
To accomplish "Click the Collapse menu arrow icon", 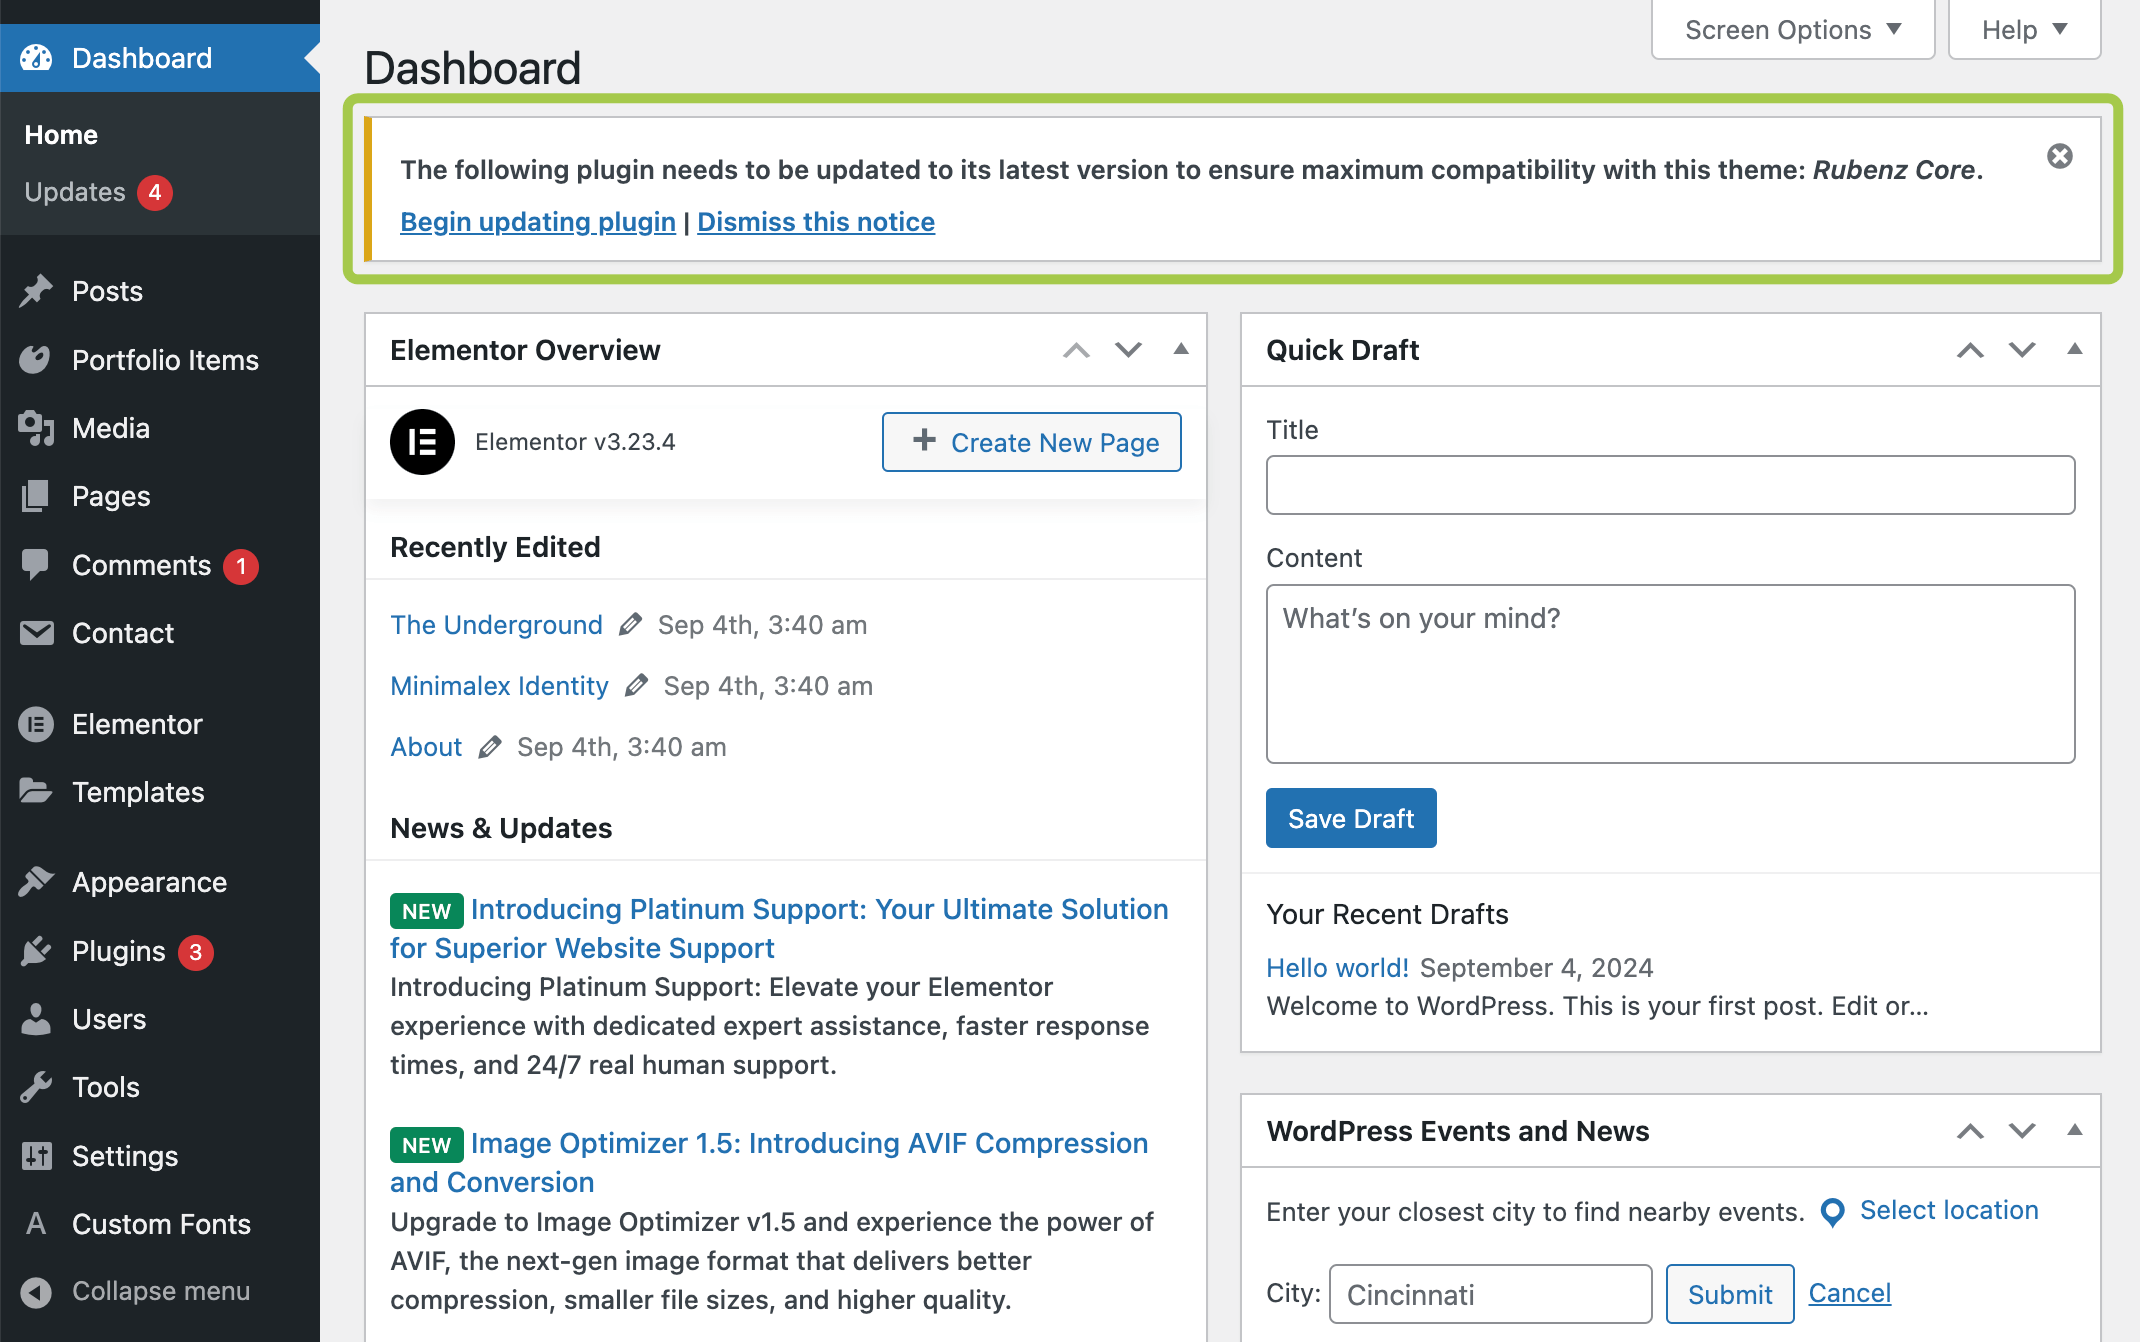I will pyautogui.click(x=36, y=1292).
